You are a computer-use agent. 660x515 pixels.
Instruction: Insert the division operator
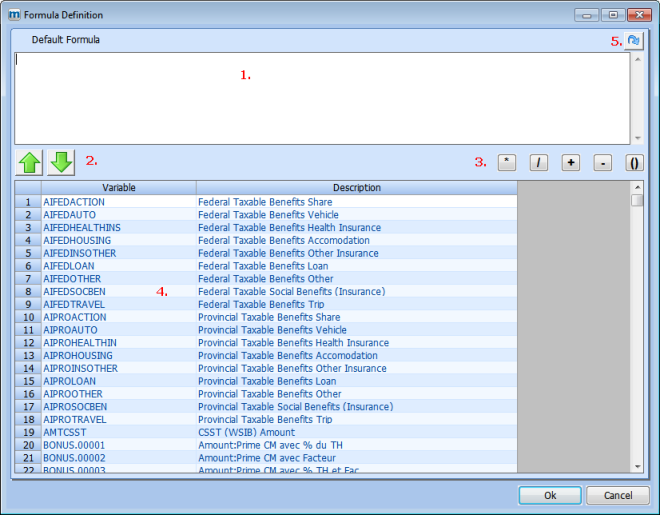point(539,162)
